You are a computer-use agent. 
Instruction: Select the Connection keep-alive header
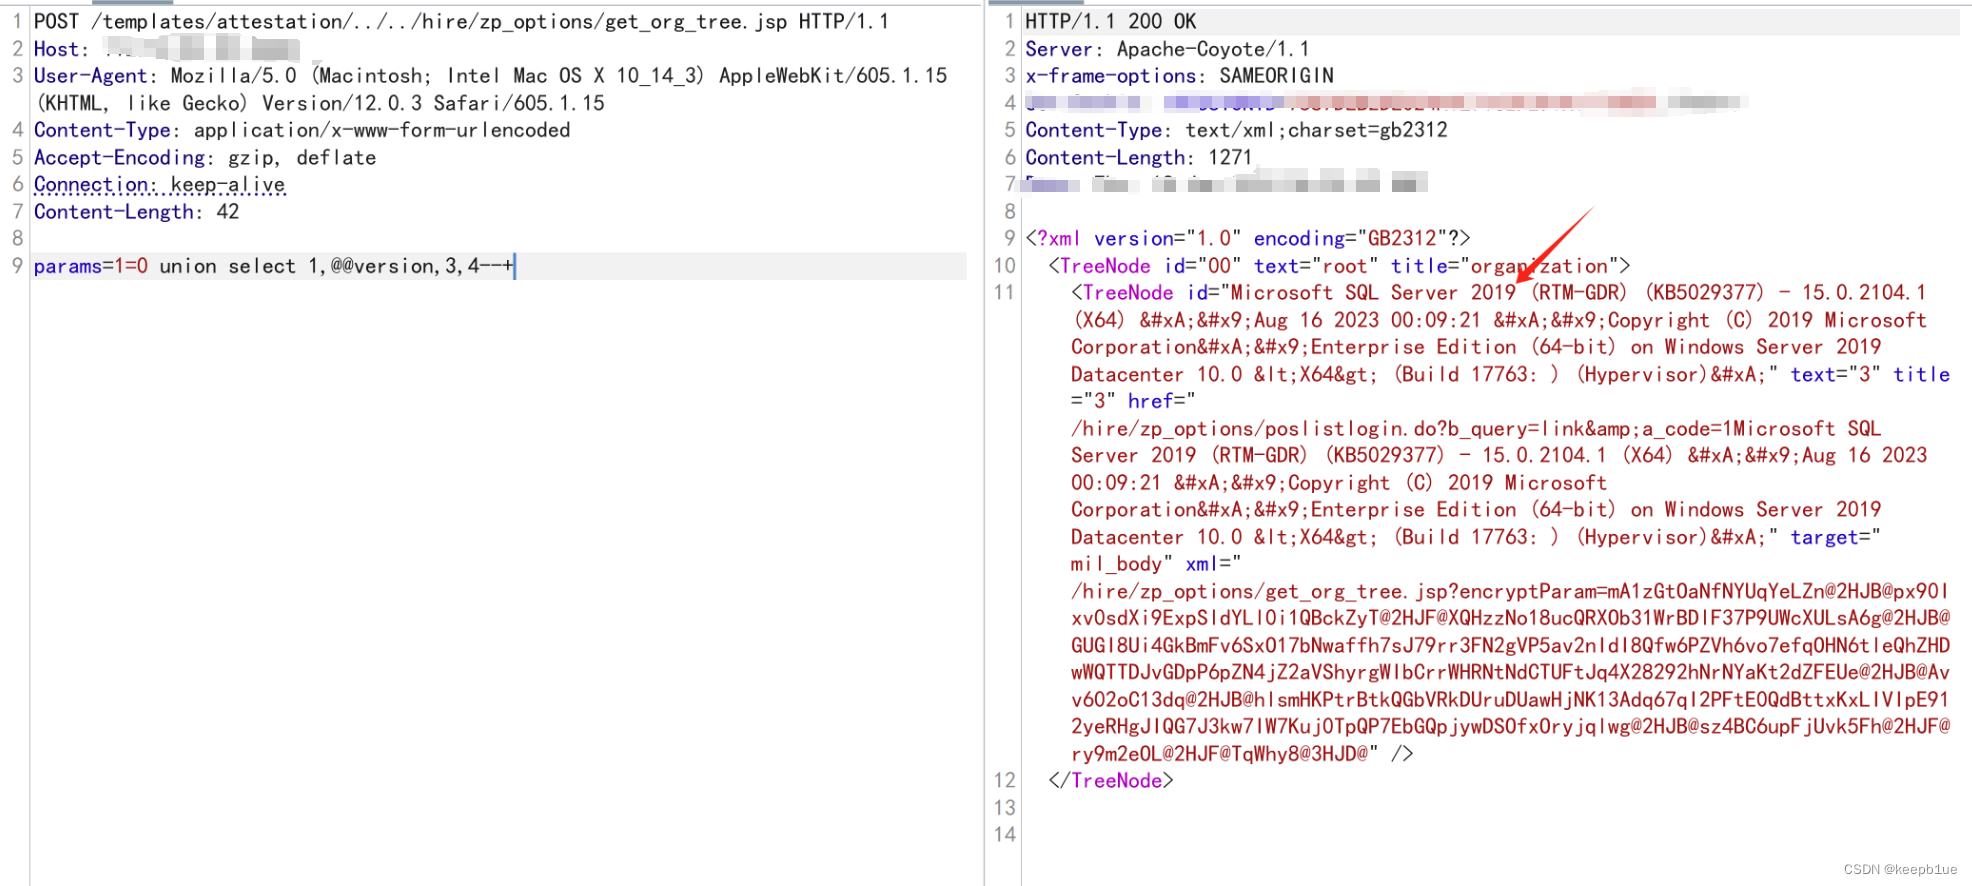160,184
